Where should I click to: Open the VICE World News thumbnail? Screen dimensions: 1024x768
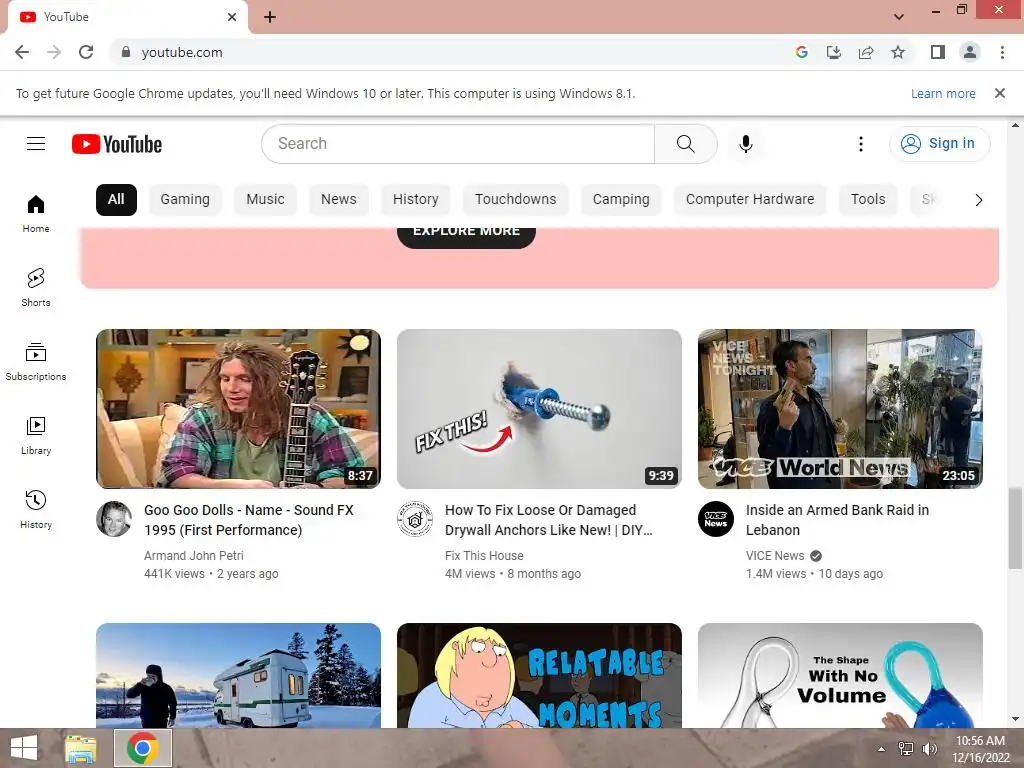pyautogui.click(x=840, y=409)
